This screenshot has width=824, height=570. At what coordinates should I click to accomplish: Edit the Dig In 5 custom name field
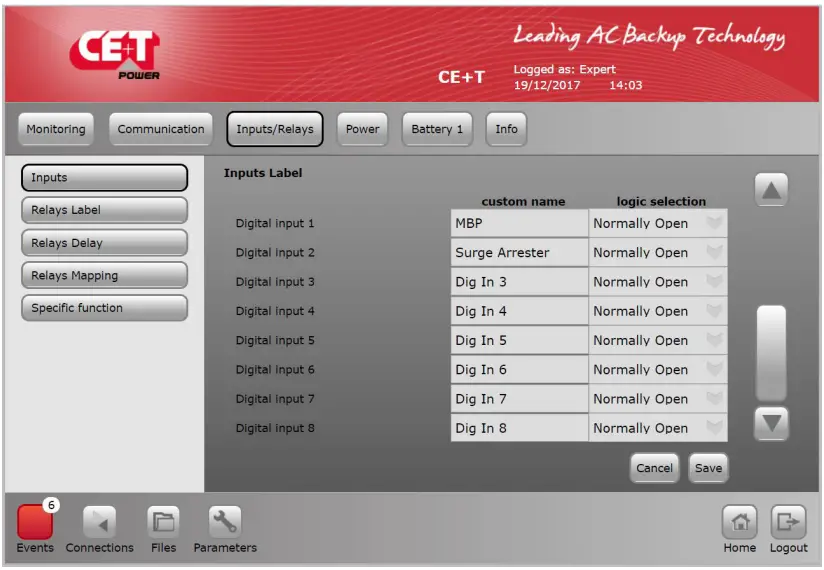[519, 340]
